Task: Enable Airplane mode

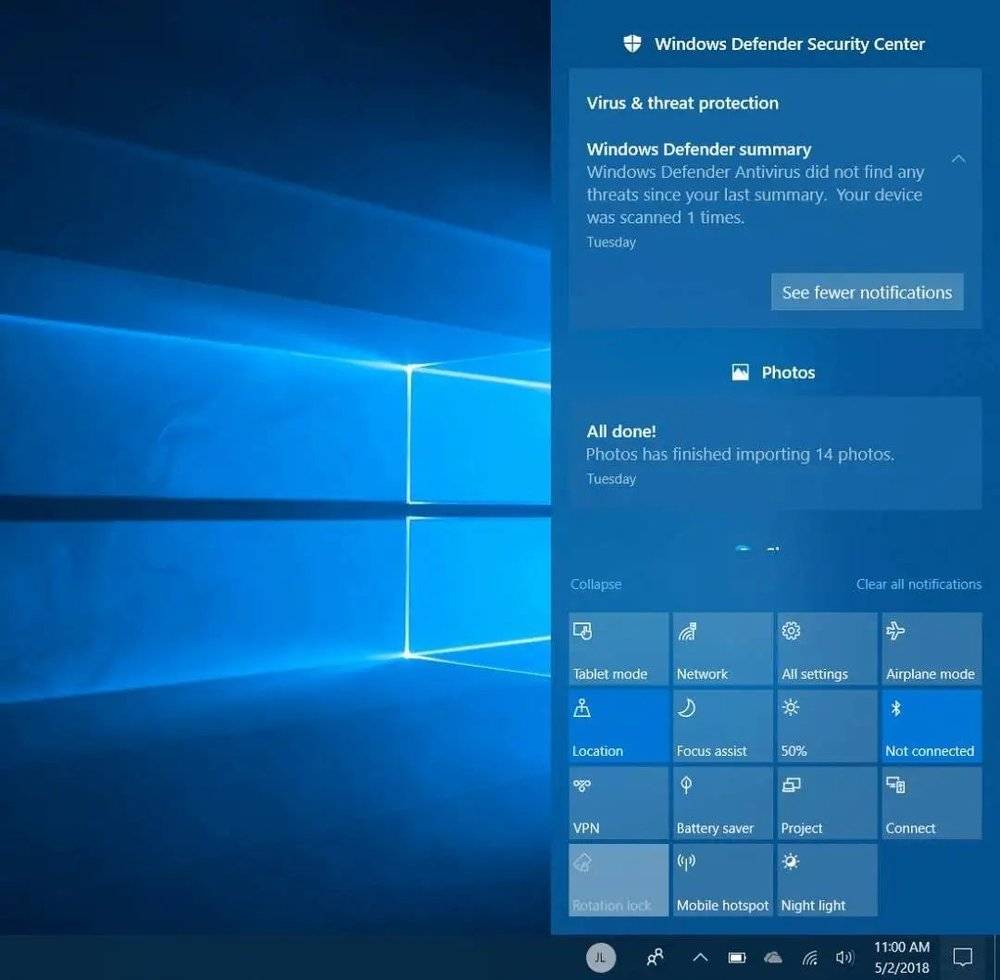Action: (x=931, y=649)
